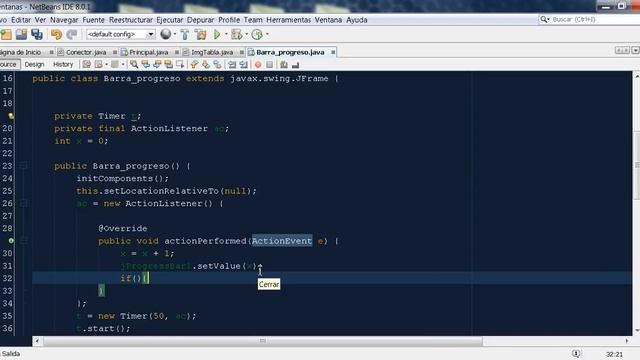Clean and build project with broom icon
This screenshot has width=640, height=360.
coord(201,35)
